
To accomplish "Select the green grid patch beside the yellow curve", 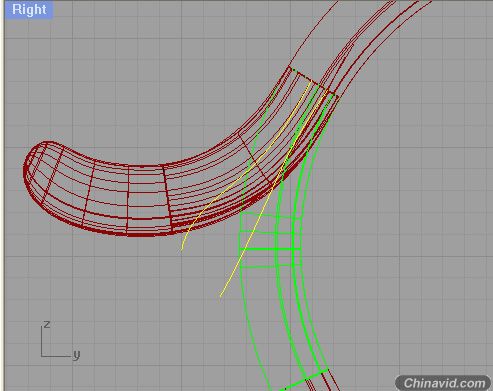I will point(270,240).
